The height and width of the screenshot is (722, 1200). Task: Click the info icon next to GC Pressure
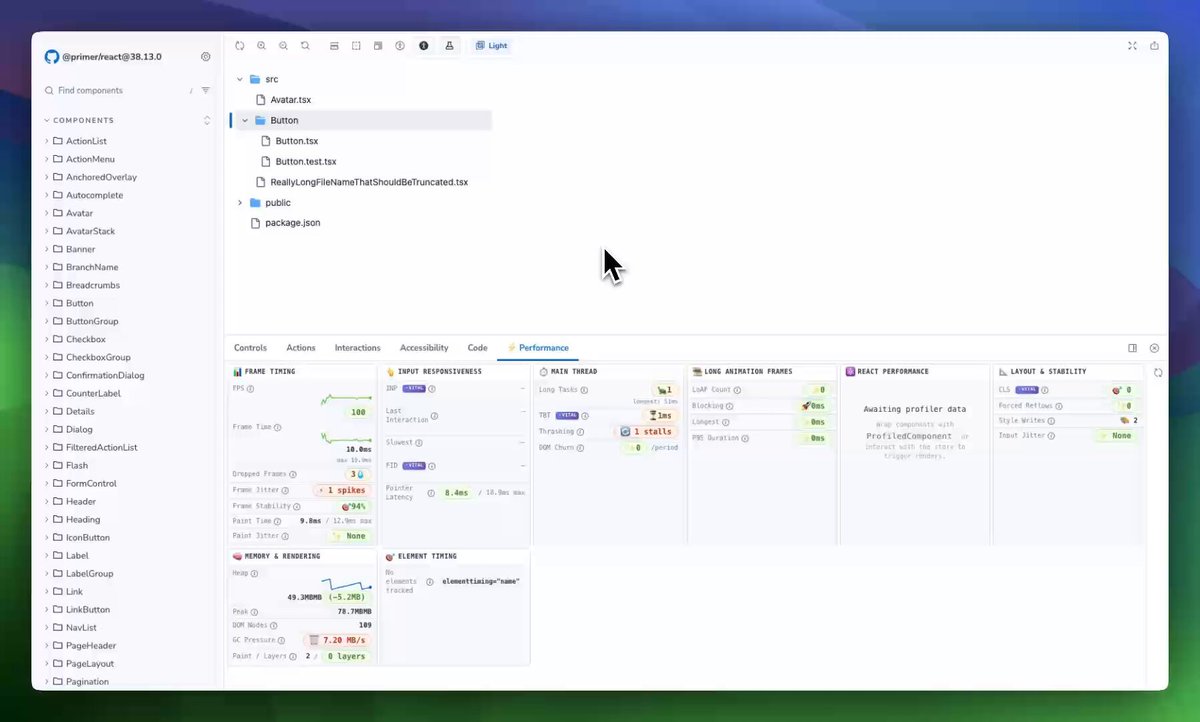click(282, 640)
